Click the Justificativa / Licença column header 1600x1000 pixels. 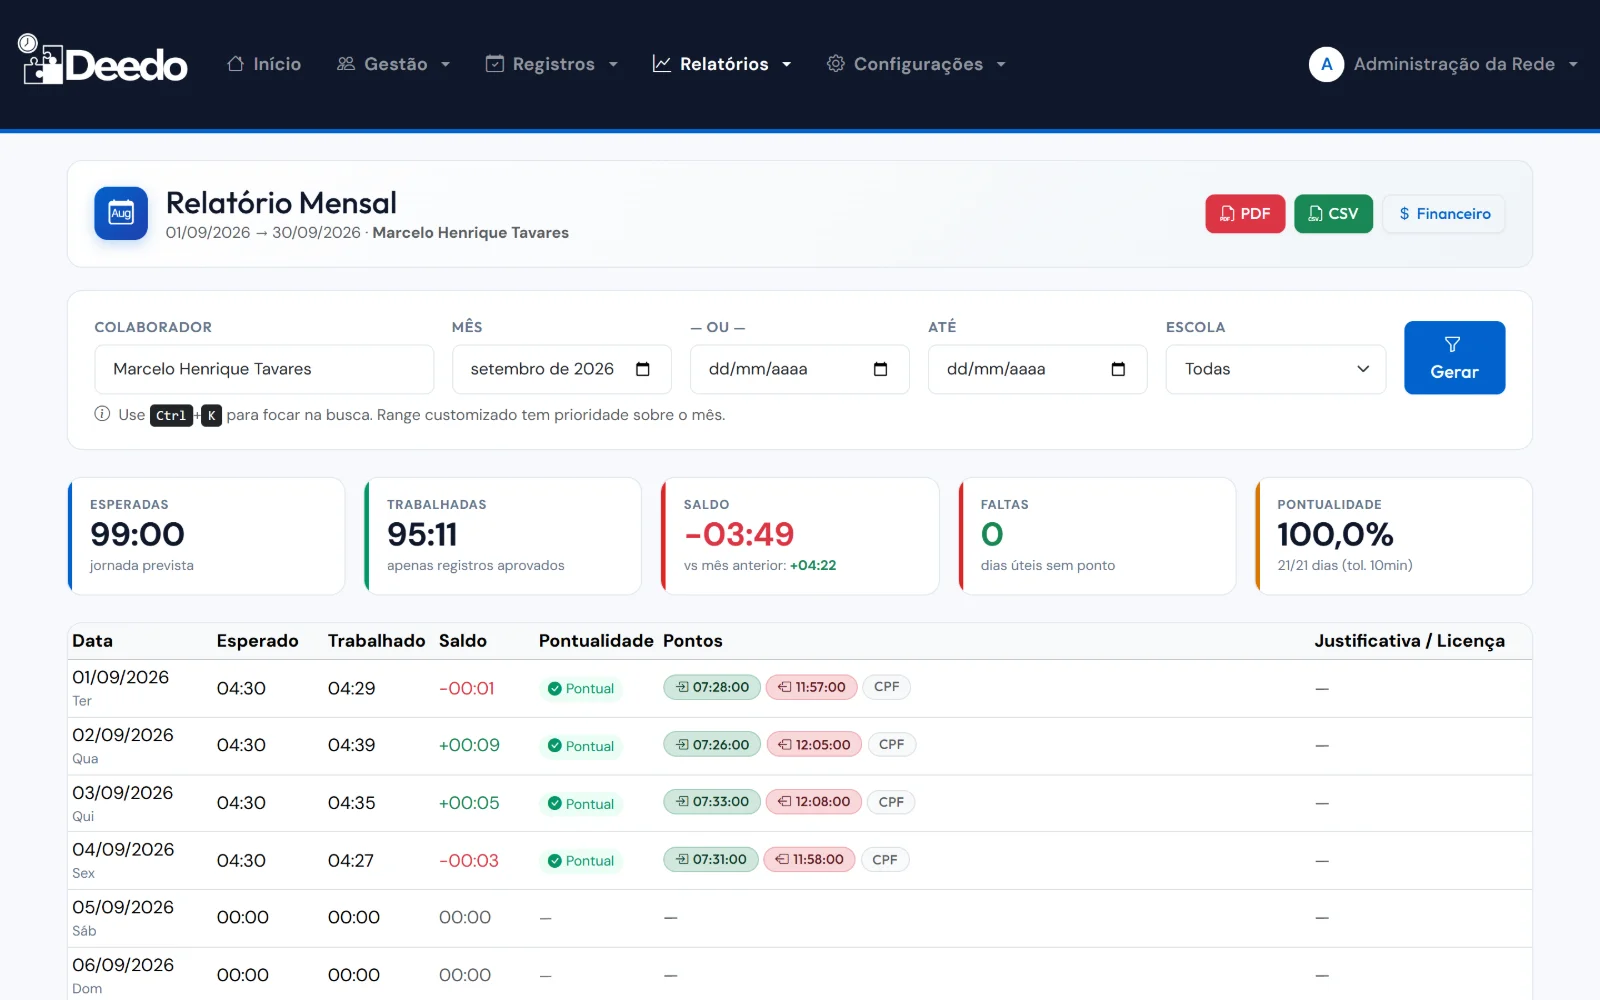point(1409,641)
